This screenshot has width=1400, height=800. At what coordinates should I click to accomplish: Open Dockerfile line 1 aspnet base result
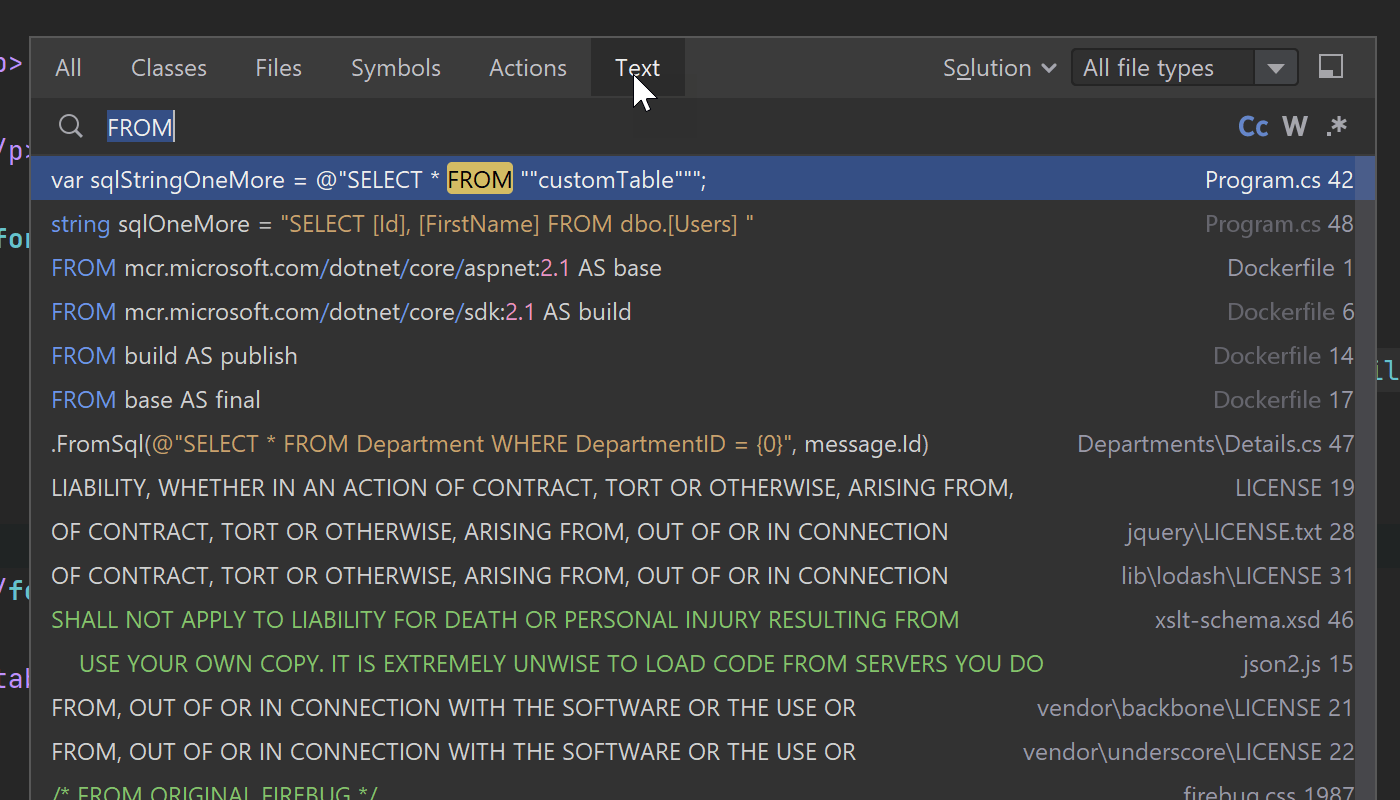[600, 268]
